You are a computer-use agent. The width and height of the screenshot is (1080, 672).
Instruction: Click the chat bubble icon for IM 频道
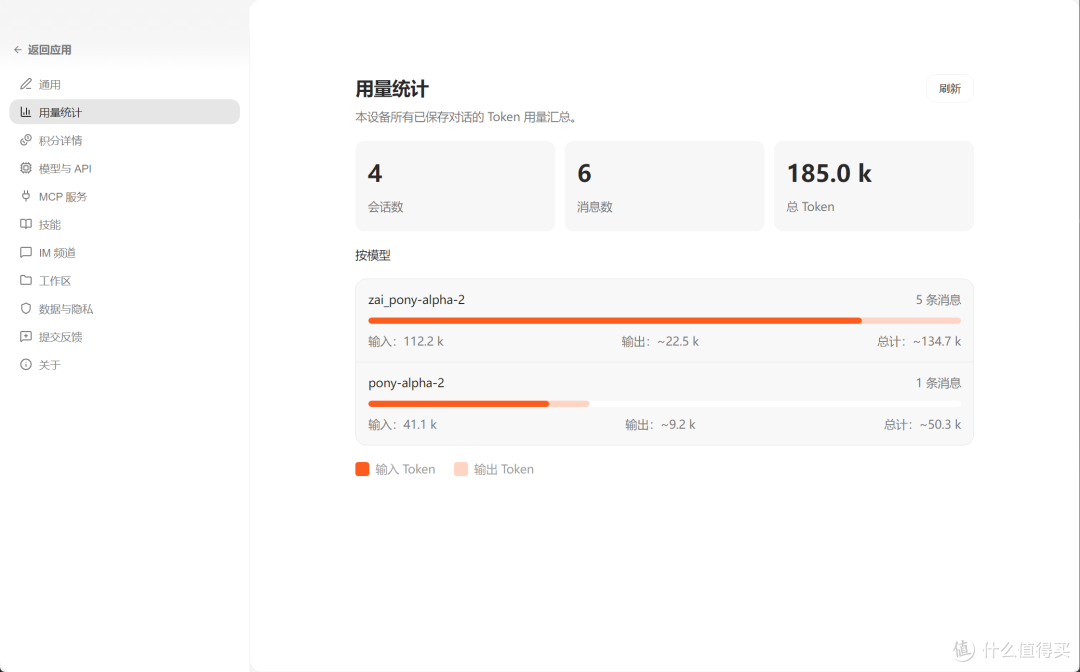tap(25, 253)
